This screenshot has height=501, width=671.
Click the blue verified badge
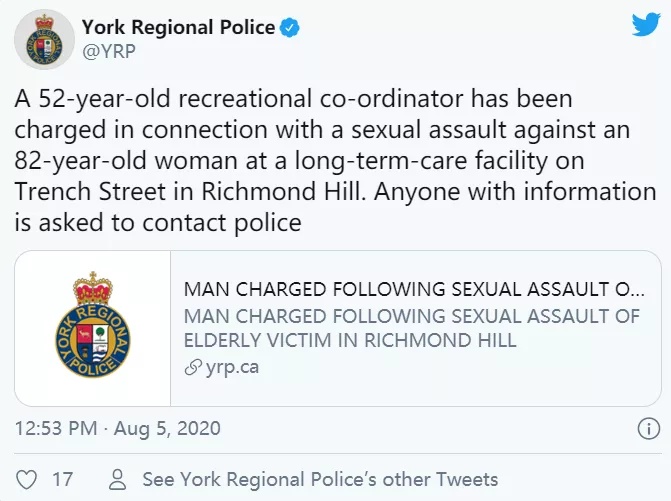[x=290, y=27]
